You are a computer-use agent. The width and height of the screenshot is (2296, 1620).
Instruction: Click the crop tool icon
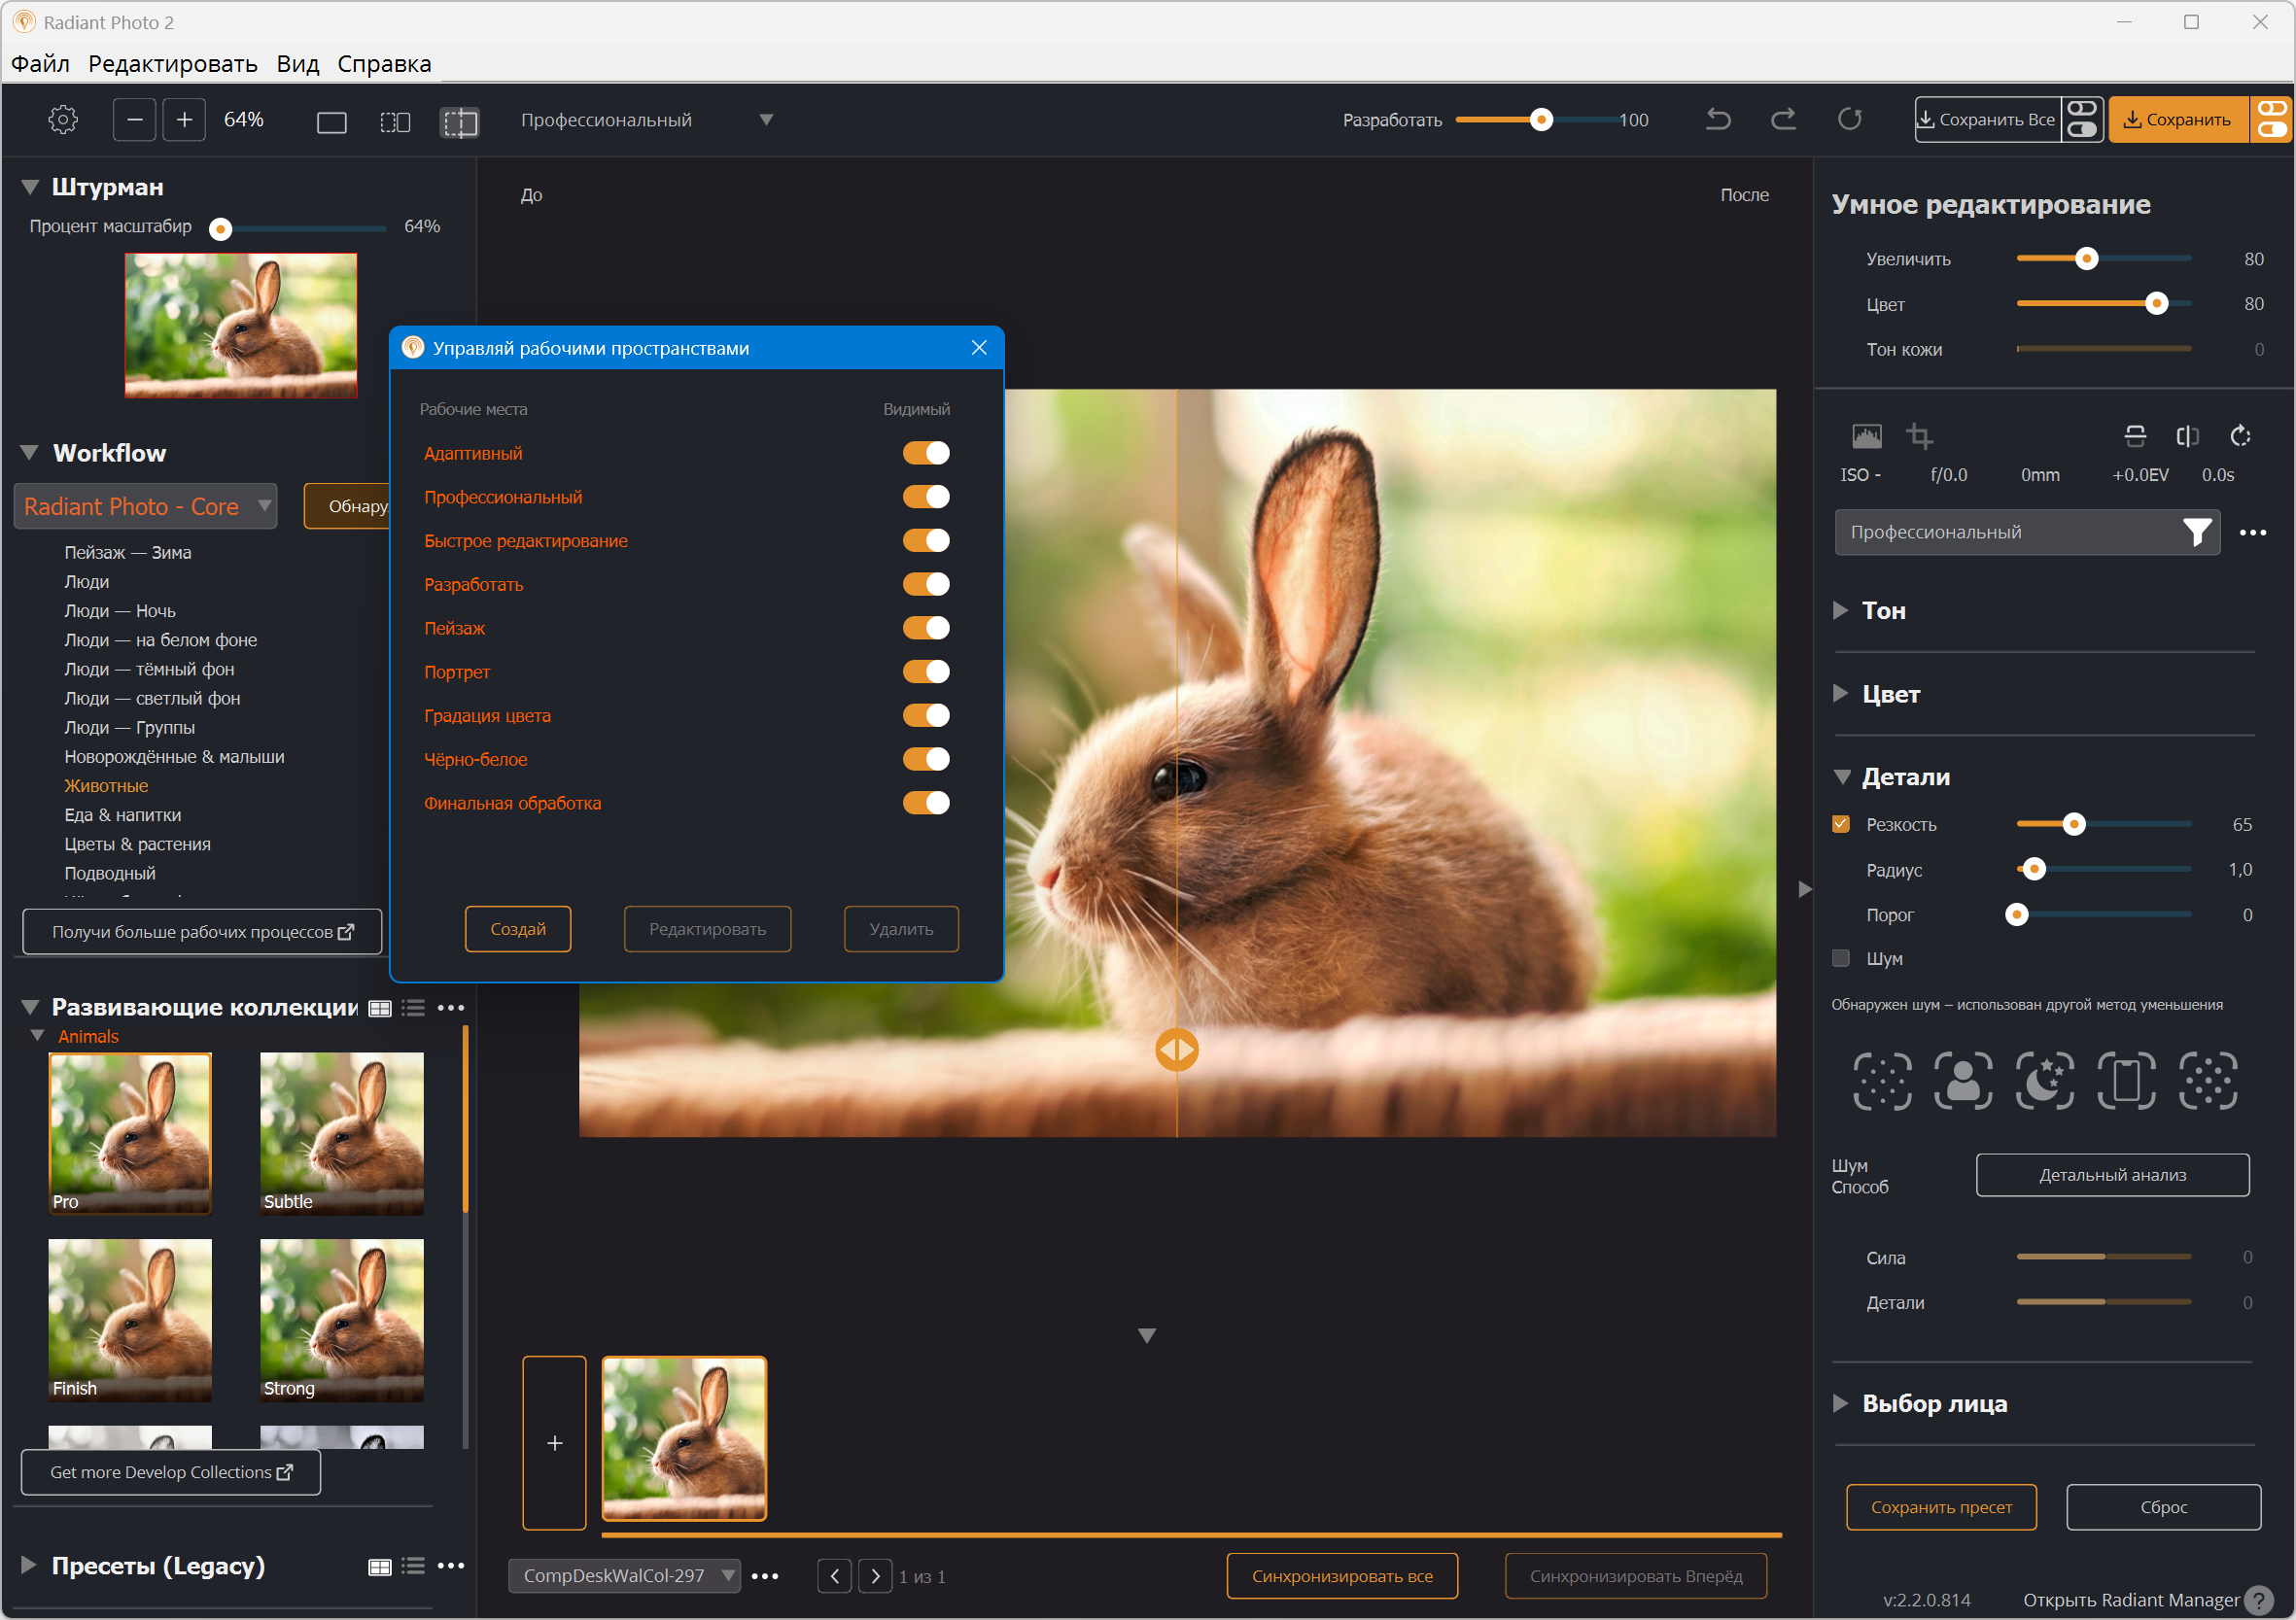pos(1918,436)
